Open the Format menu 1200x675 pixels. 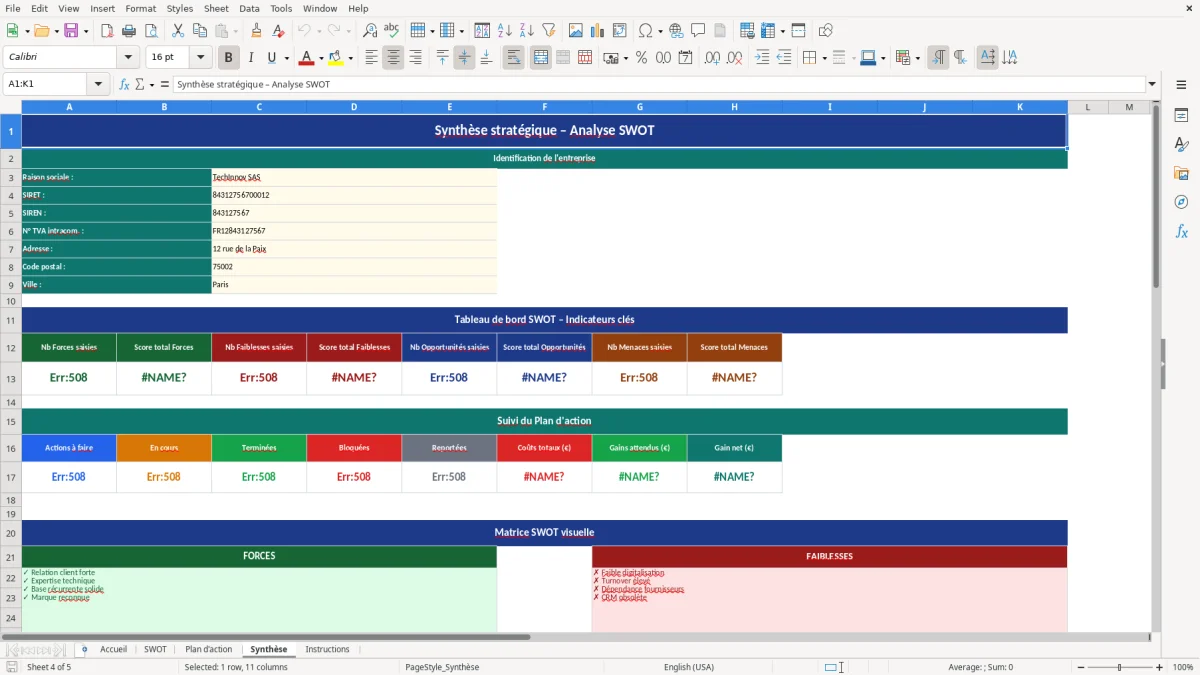(140, 8)
